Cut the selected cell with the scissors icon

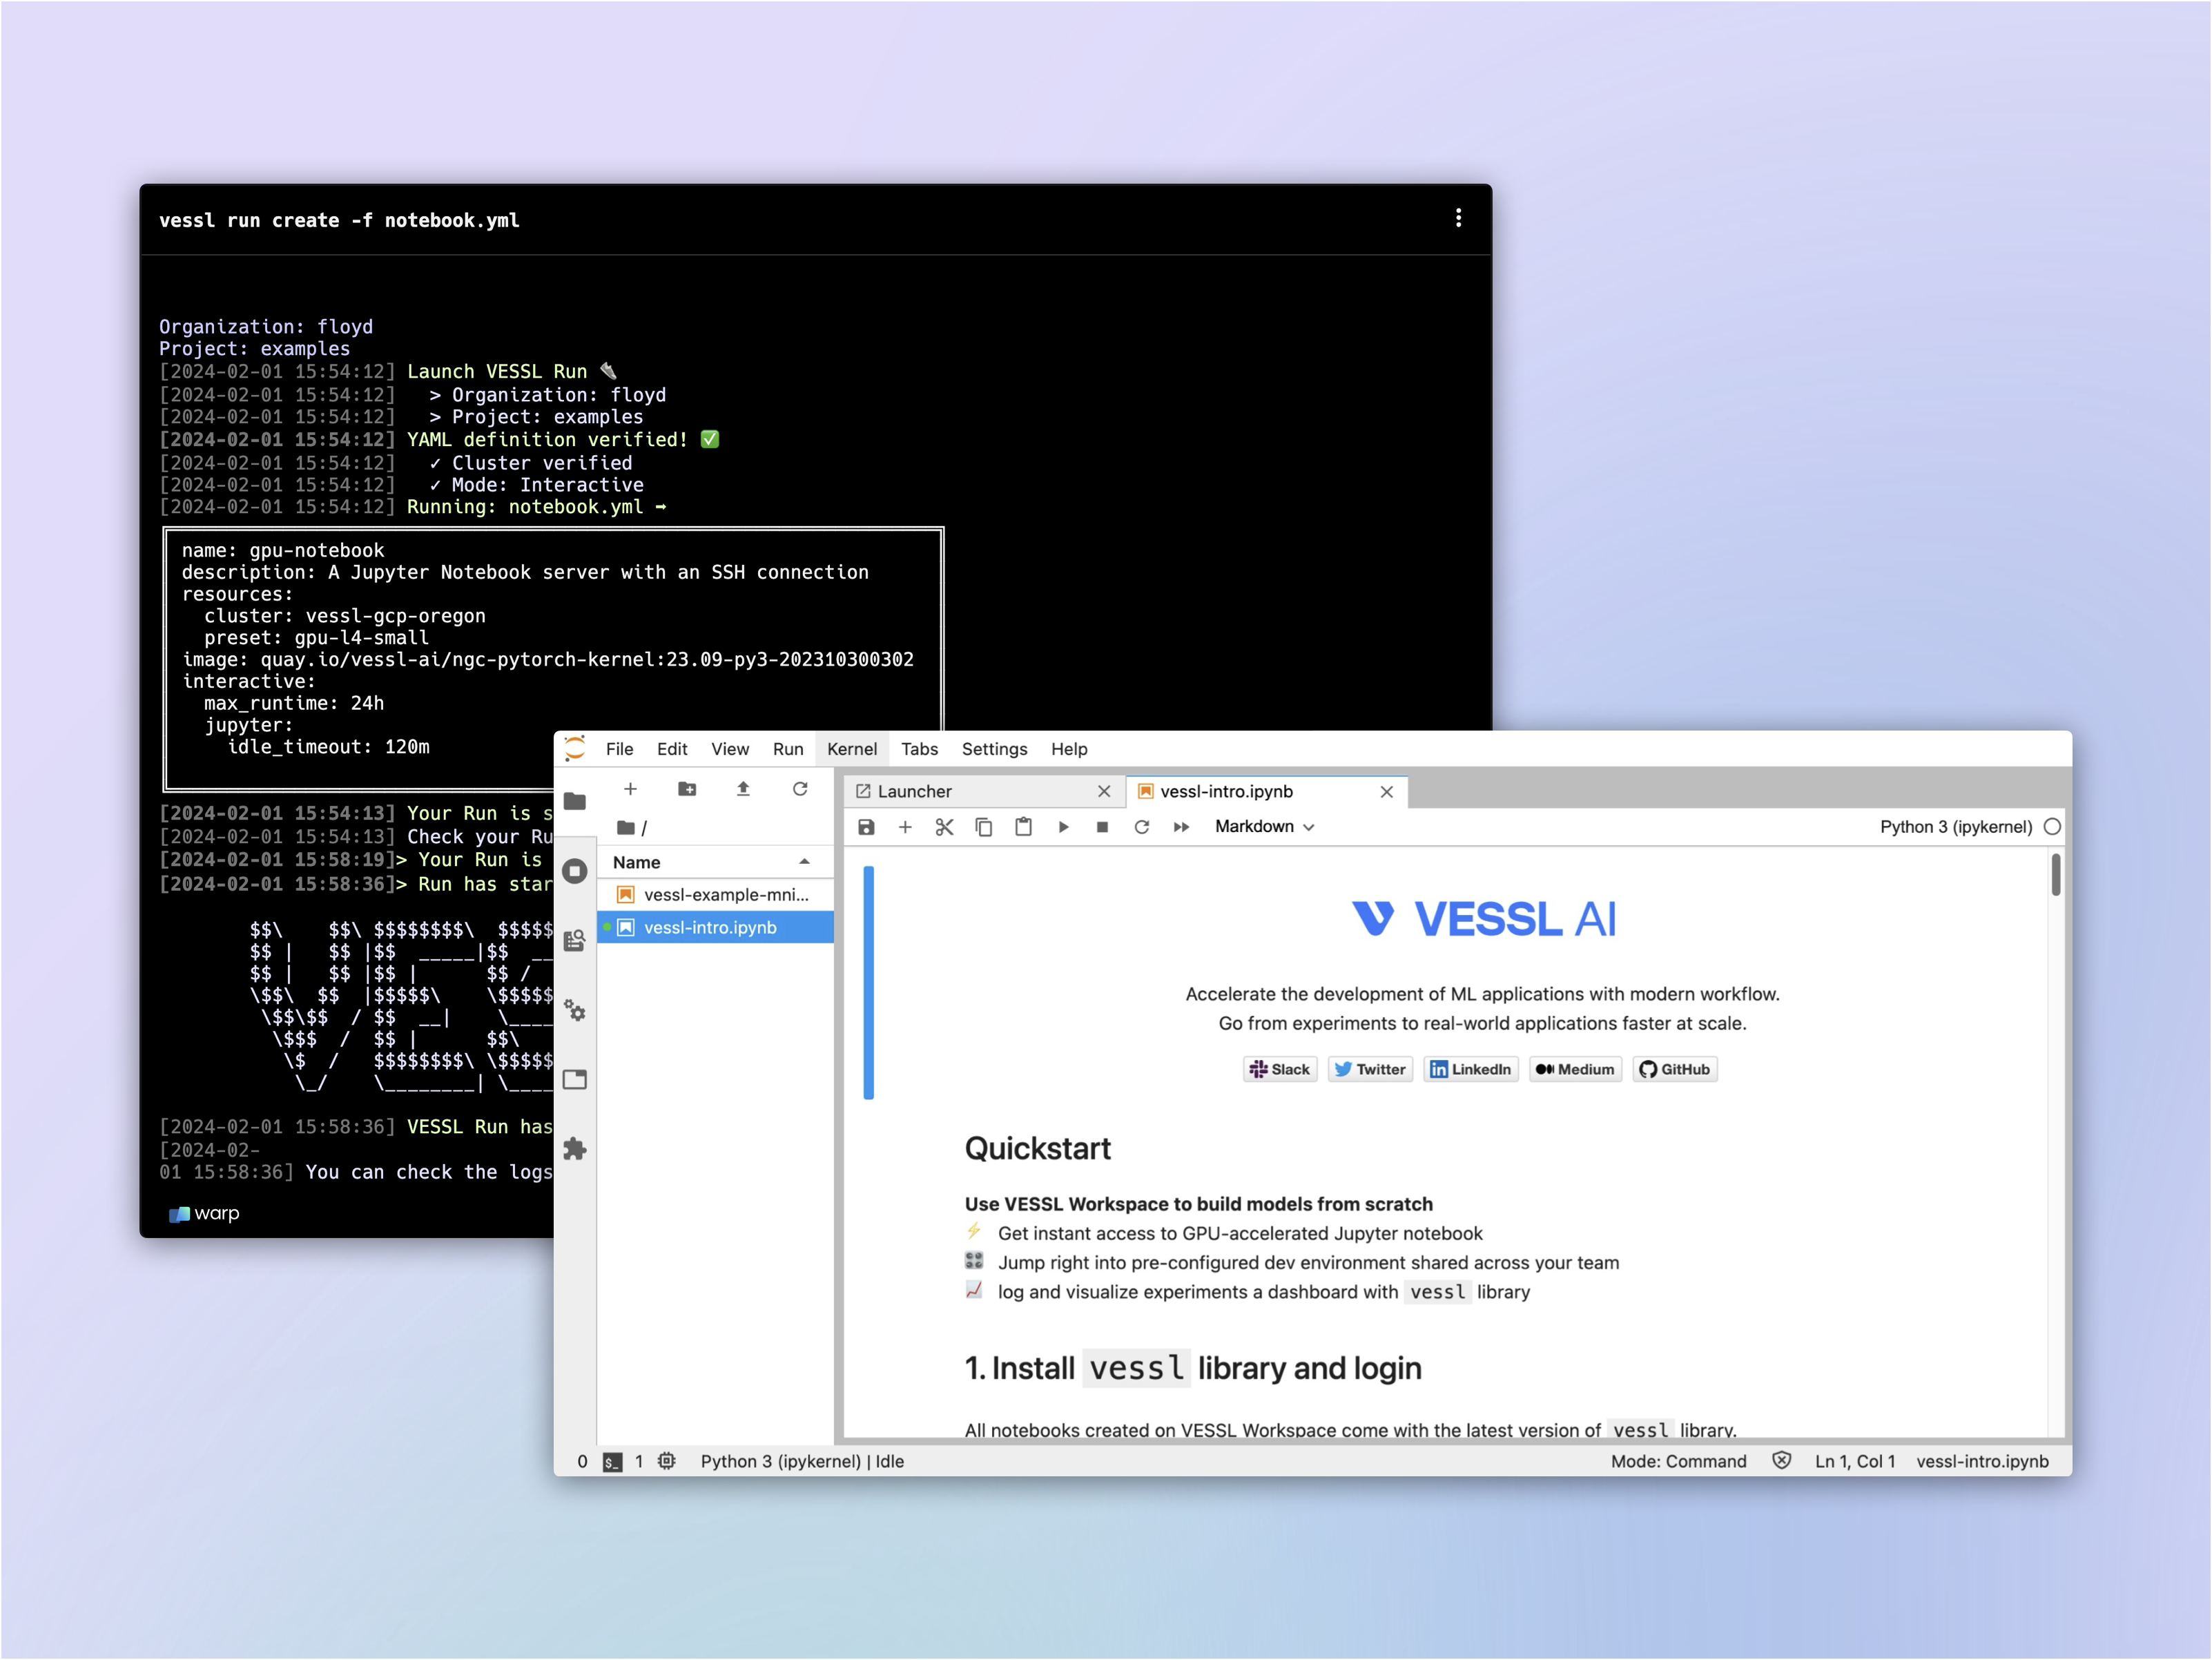pos(944,827)
